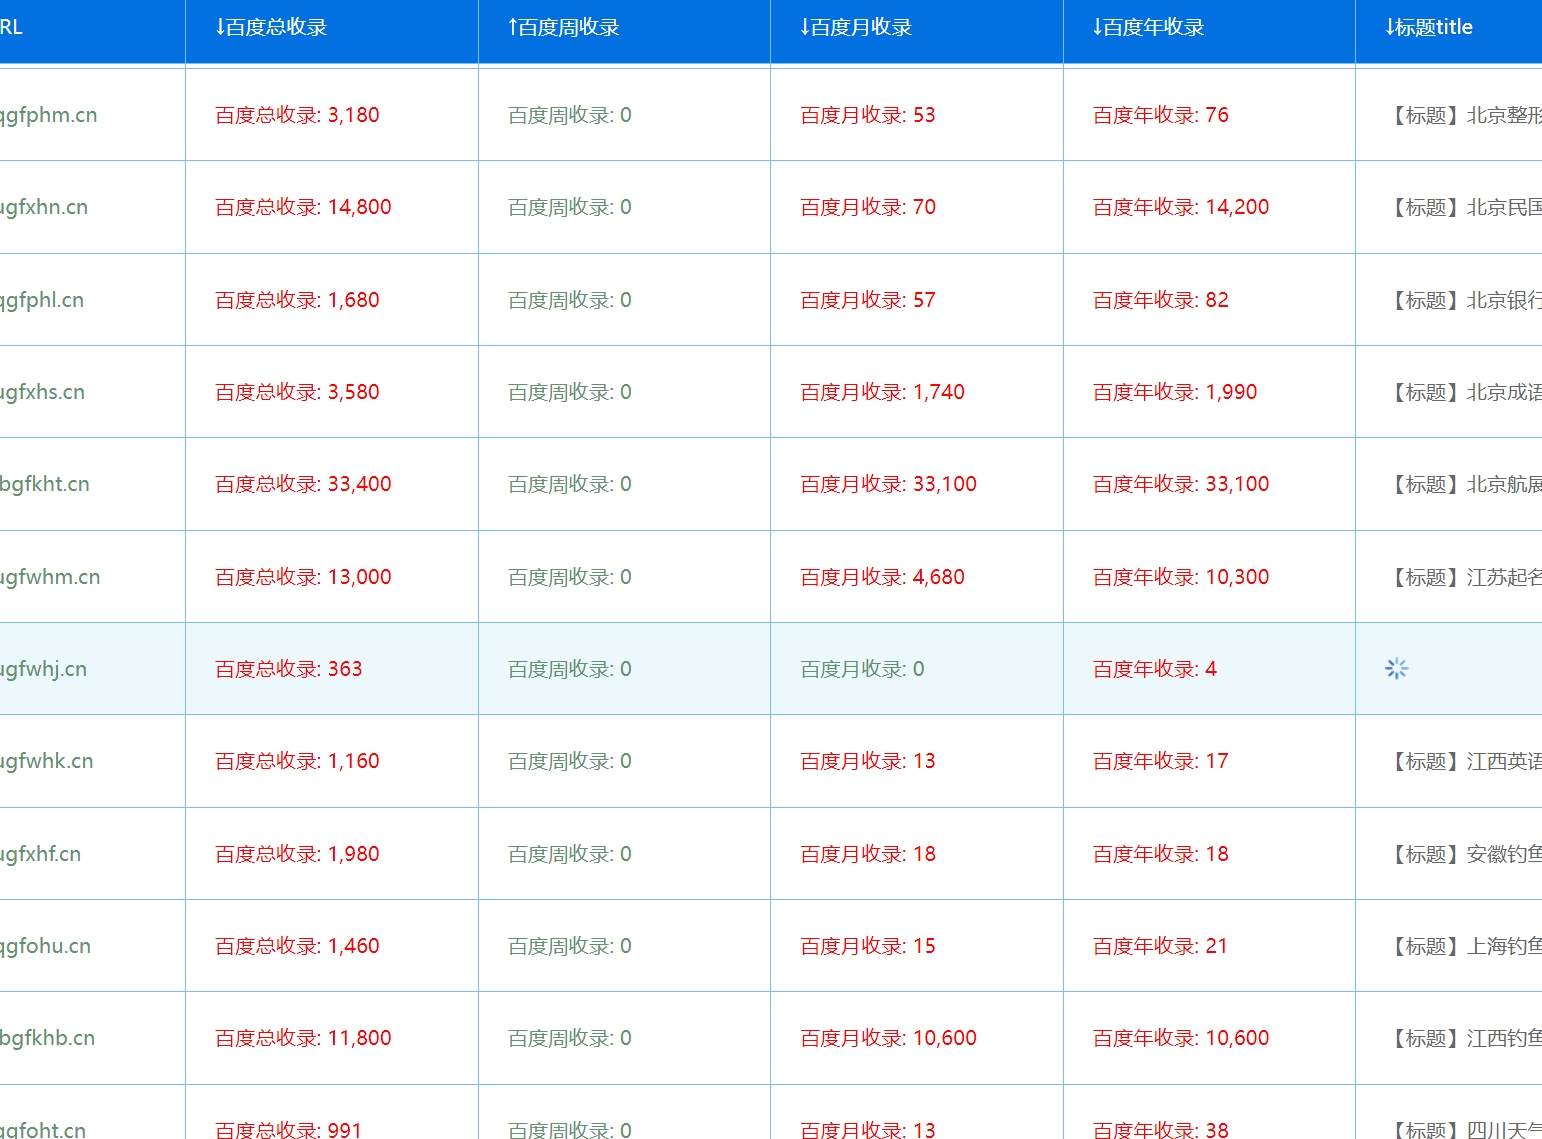
Task: Click cell 百度月收录: 0 in gfwhj.cn row
Action: click(862, 669)
